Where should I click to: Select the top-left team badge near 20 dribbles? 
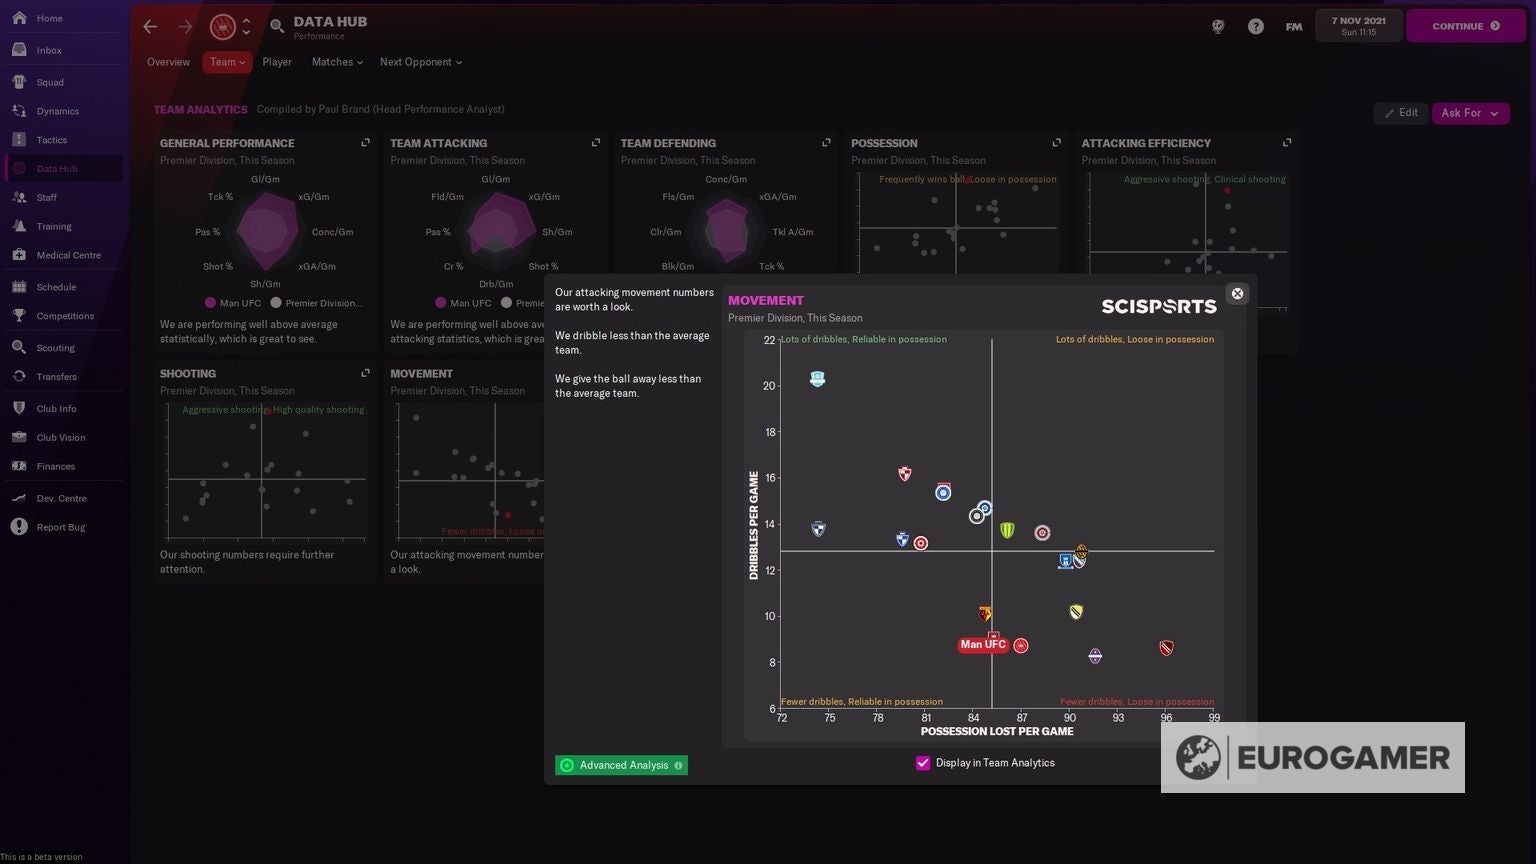[817, 379]
